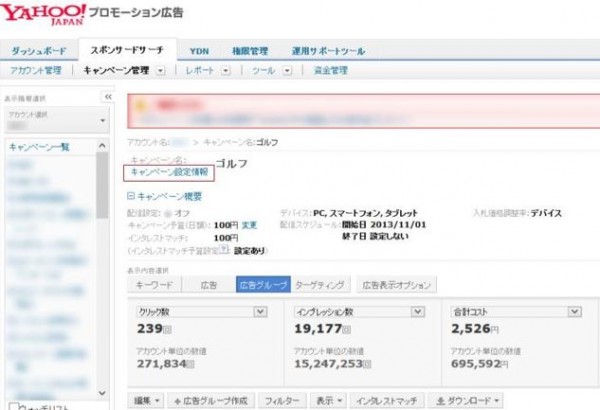The width and height of the screenshot is (600, 410).
Task: Click the breadcrumb campaign name ゴルフ
Action: pyautogui.click(x=267, y=142)
